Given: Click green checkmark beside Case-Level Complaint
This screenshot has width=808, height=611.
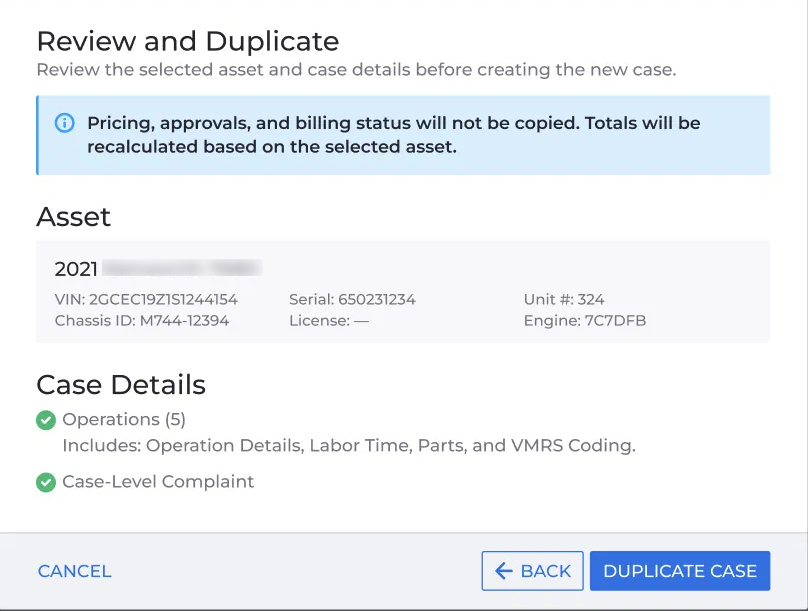Looking at the screenshot, I should 46,482.
